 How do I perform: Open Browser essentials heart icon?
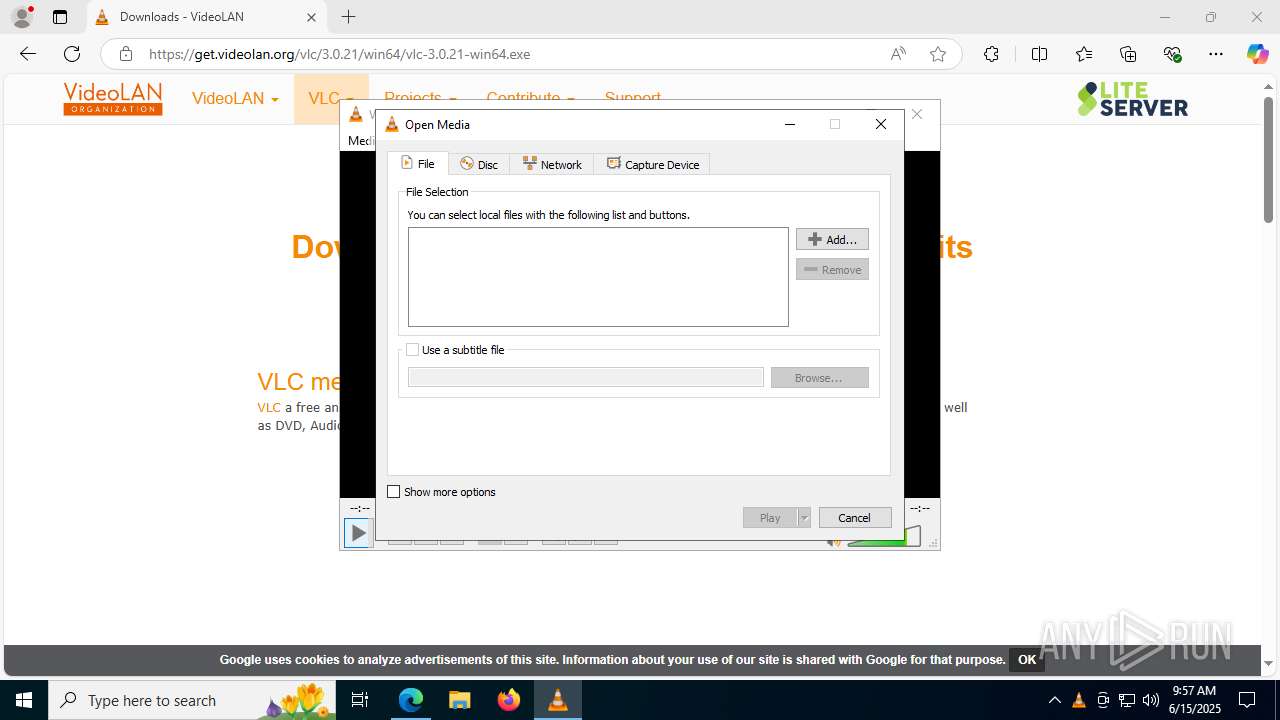pyautogui.click(x=1173, y=54)
